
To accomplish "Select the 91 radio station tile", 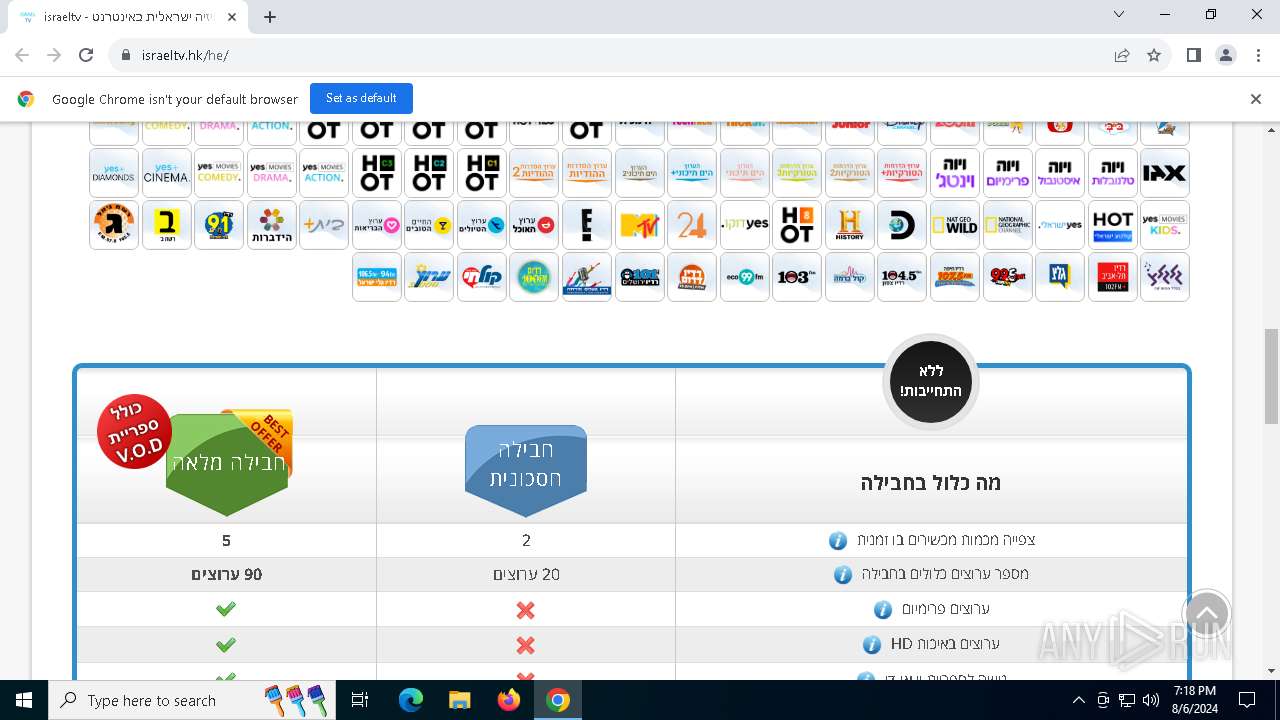I will click(x=218, y=225).
